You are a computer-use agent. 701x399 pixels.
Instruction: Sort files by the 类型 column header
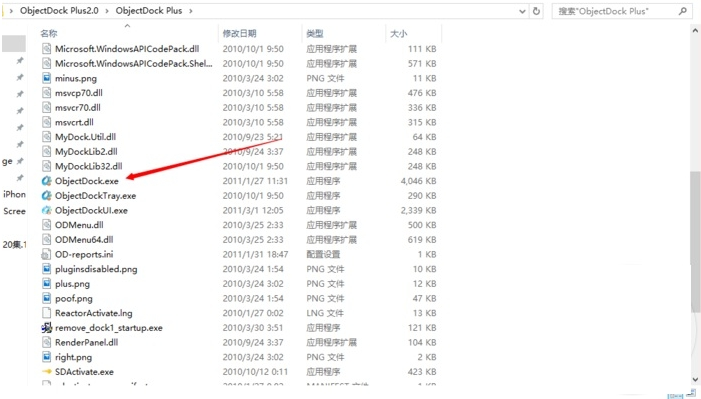(315, 33)
